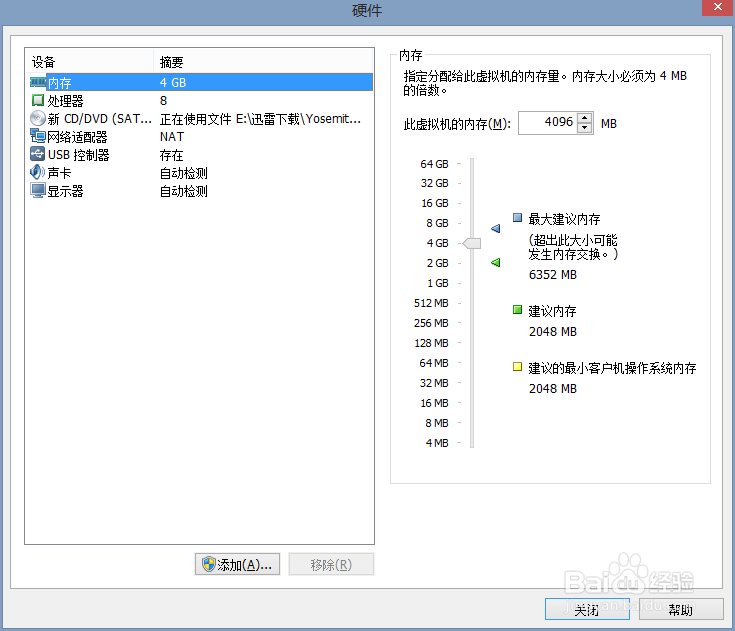
Task: Click the 存在 summary for USB
Action: tap(172, 155)
